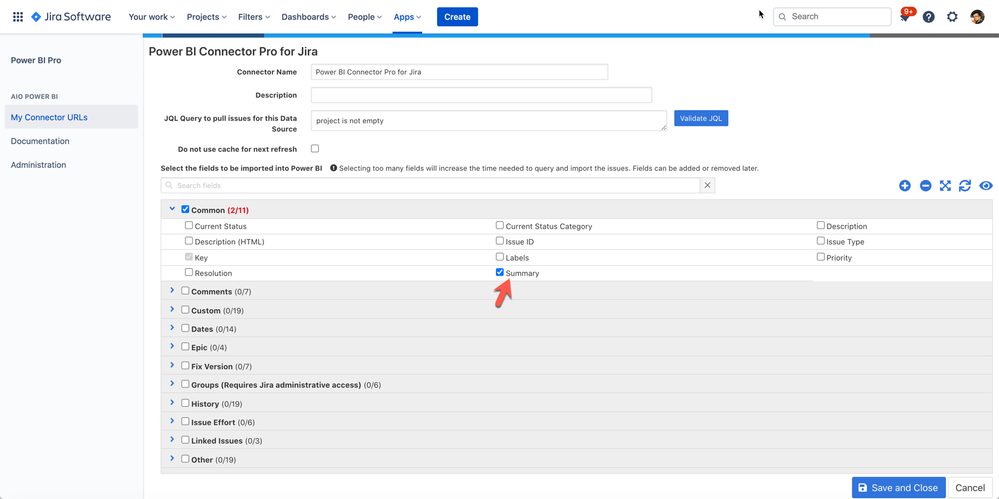Click the Create button

click(x=457, y=17)
